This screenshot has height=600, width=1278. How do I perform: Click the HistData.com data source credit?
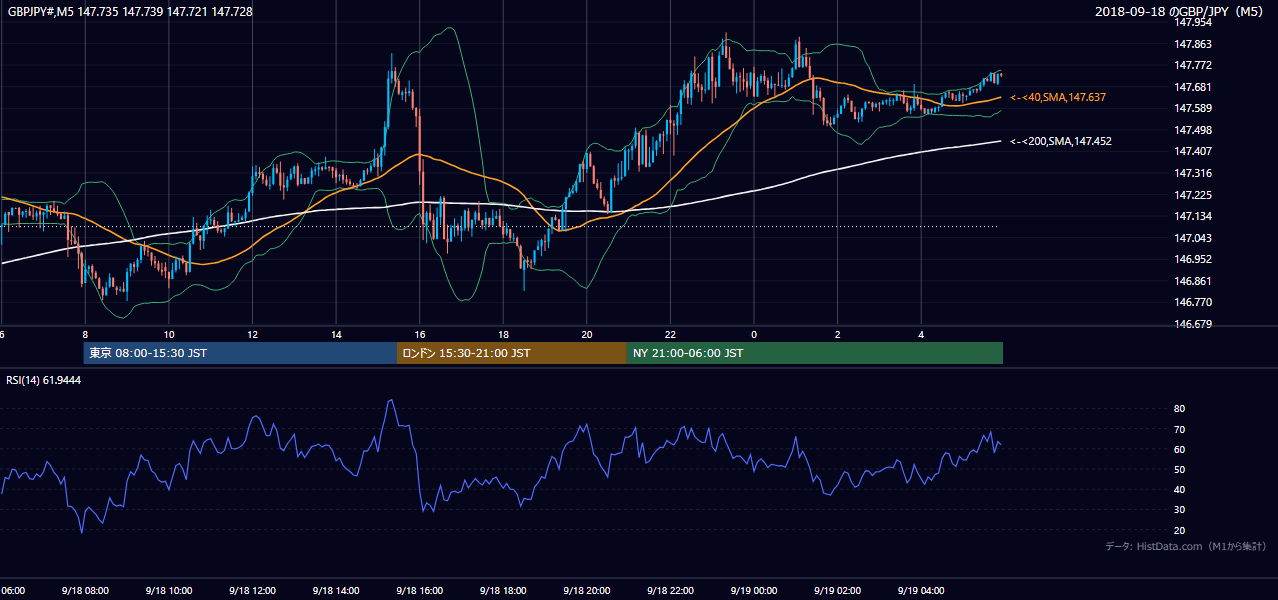point(1186,546)
